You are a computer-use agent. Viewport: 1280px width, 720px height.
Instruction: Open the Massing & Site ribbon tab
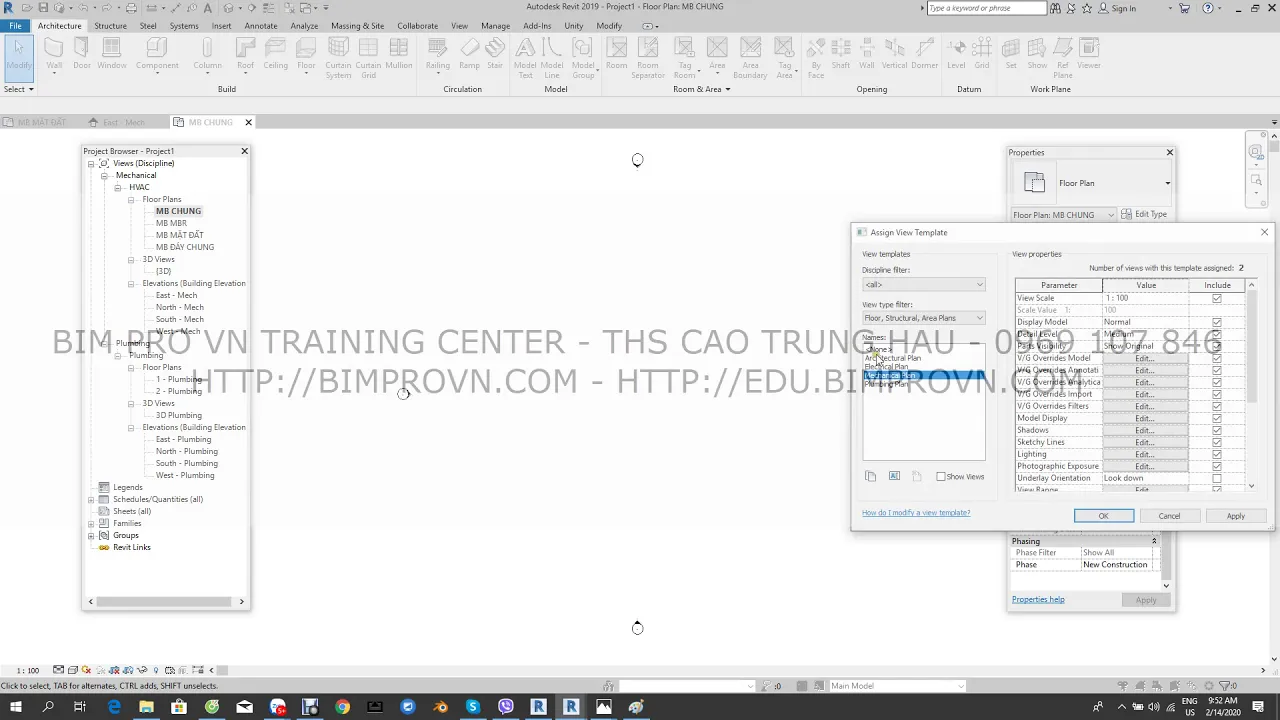click(x=357, y=26)
